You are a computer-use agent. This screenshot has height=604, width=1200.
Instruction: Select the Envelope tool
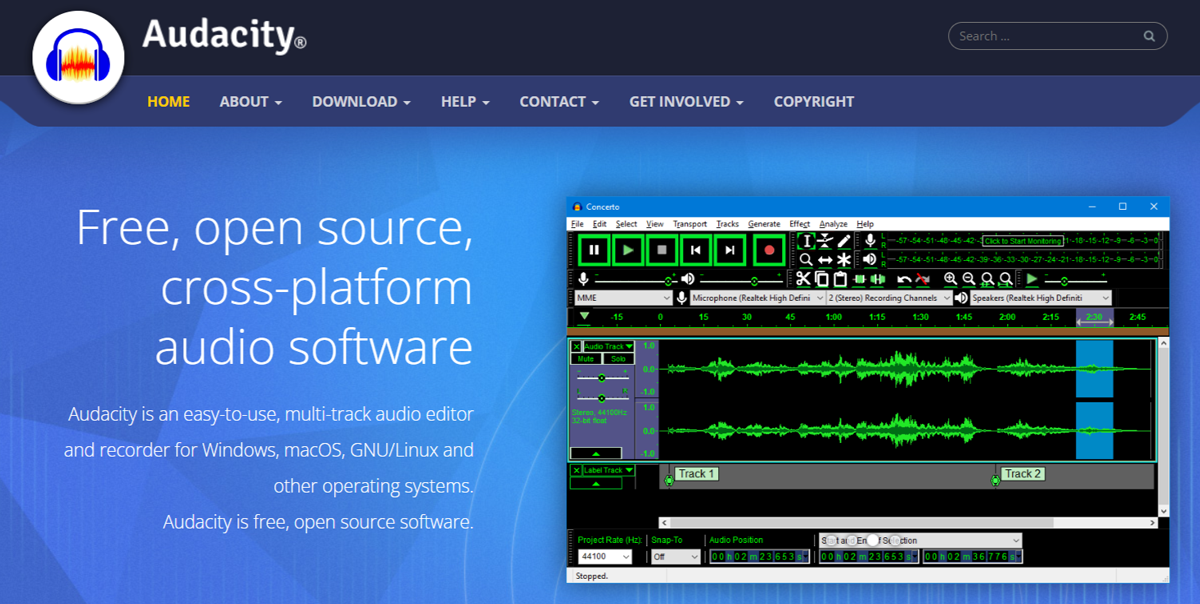point(824,241)
